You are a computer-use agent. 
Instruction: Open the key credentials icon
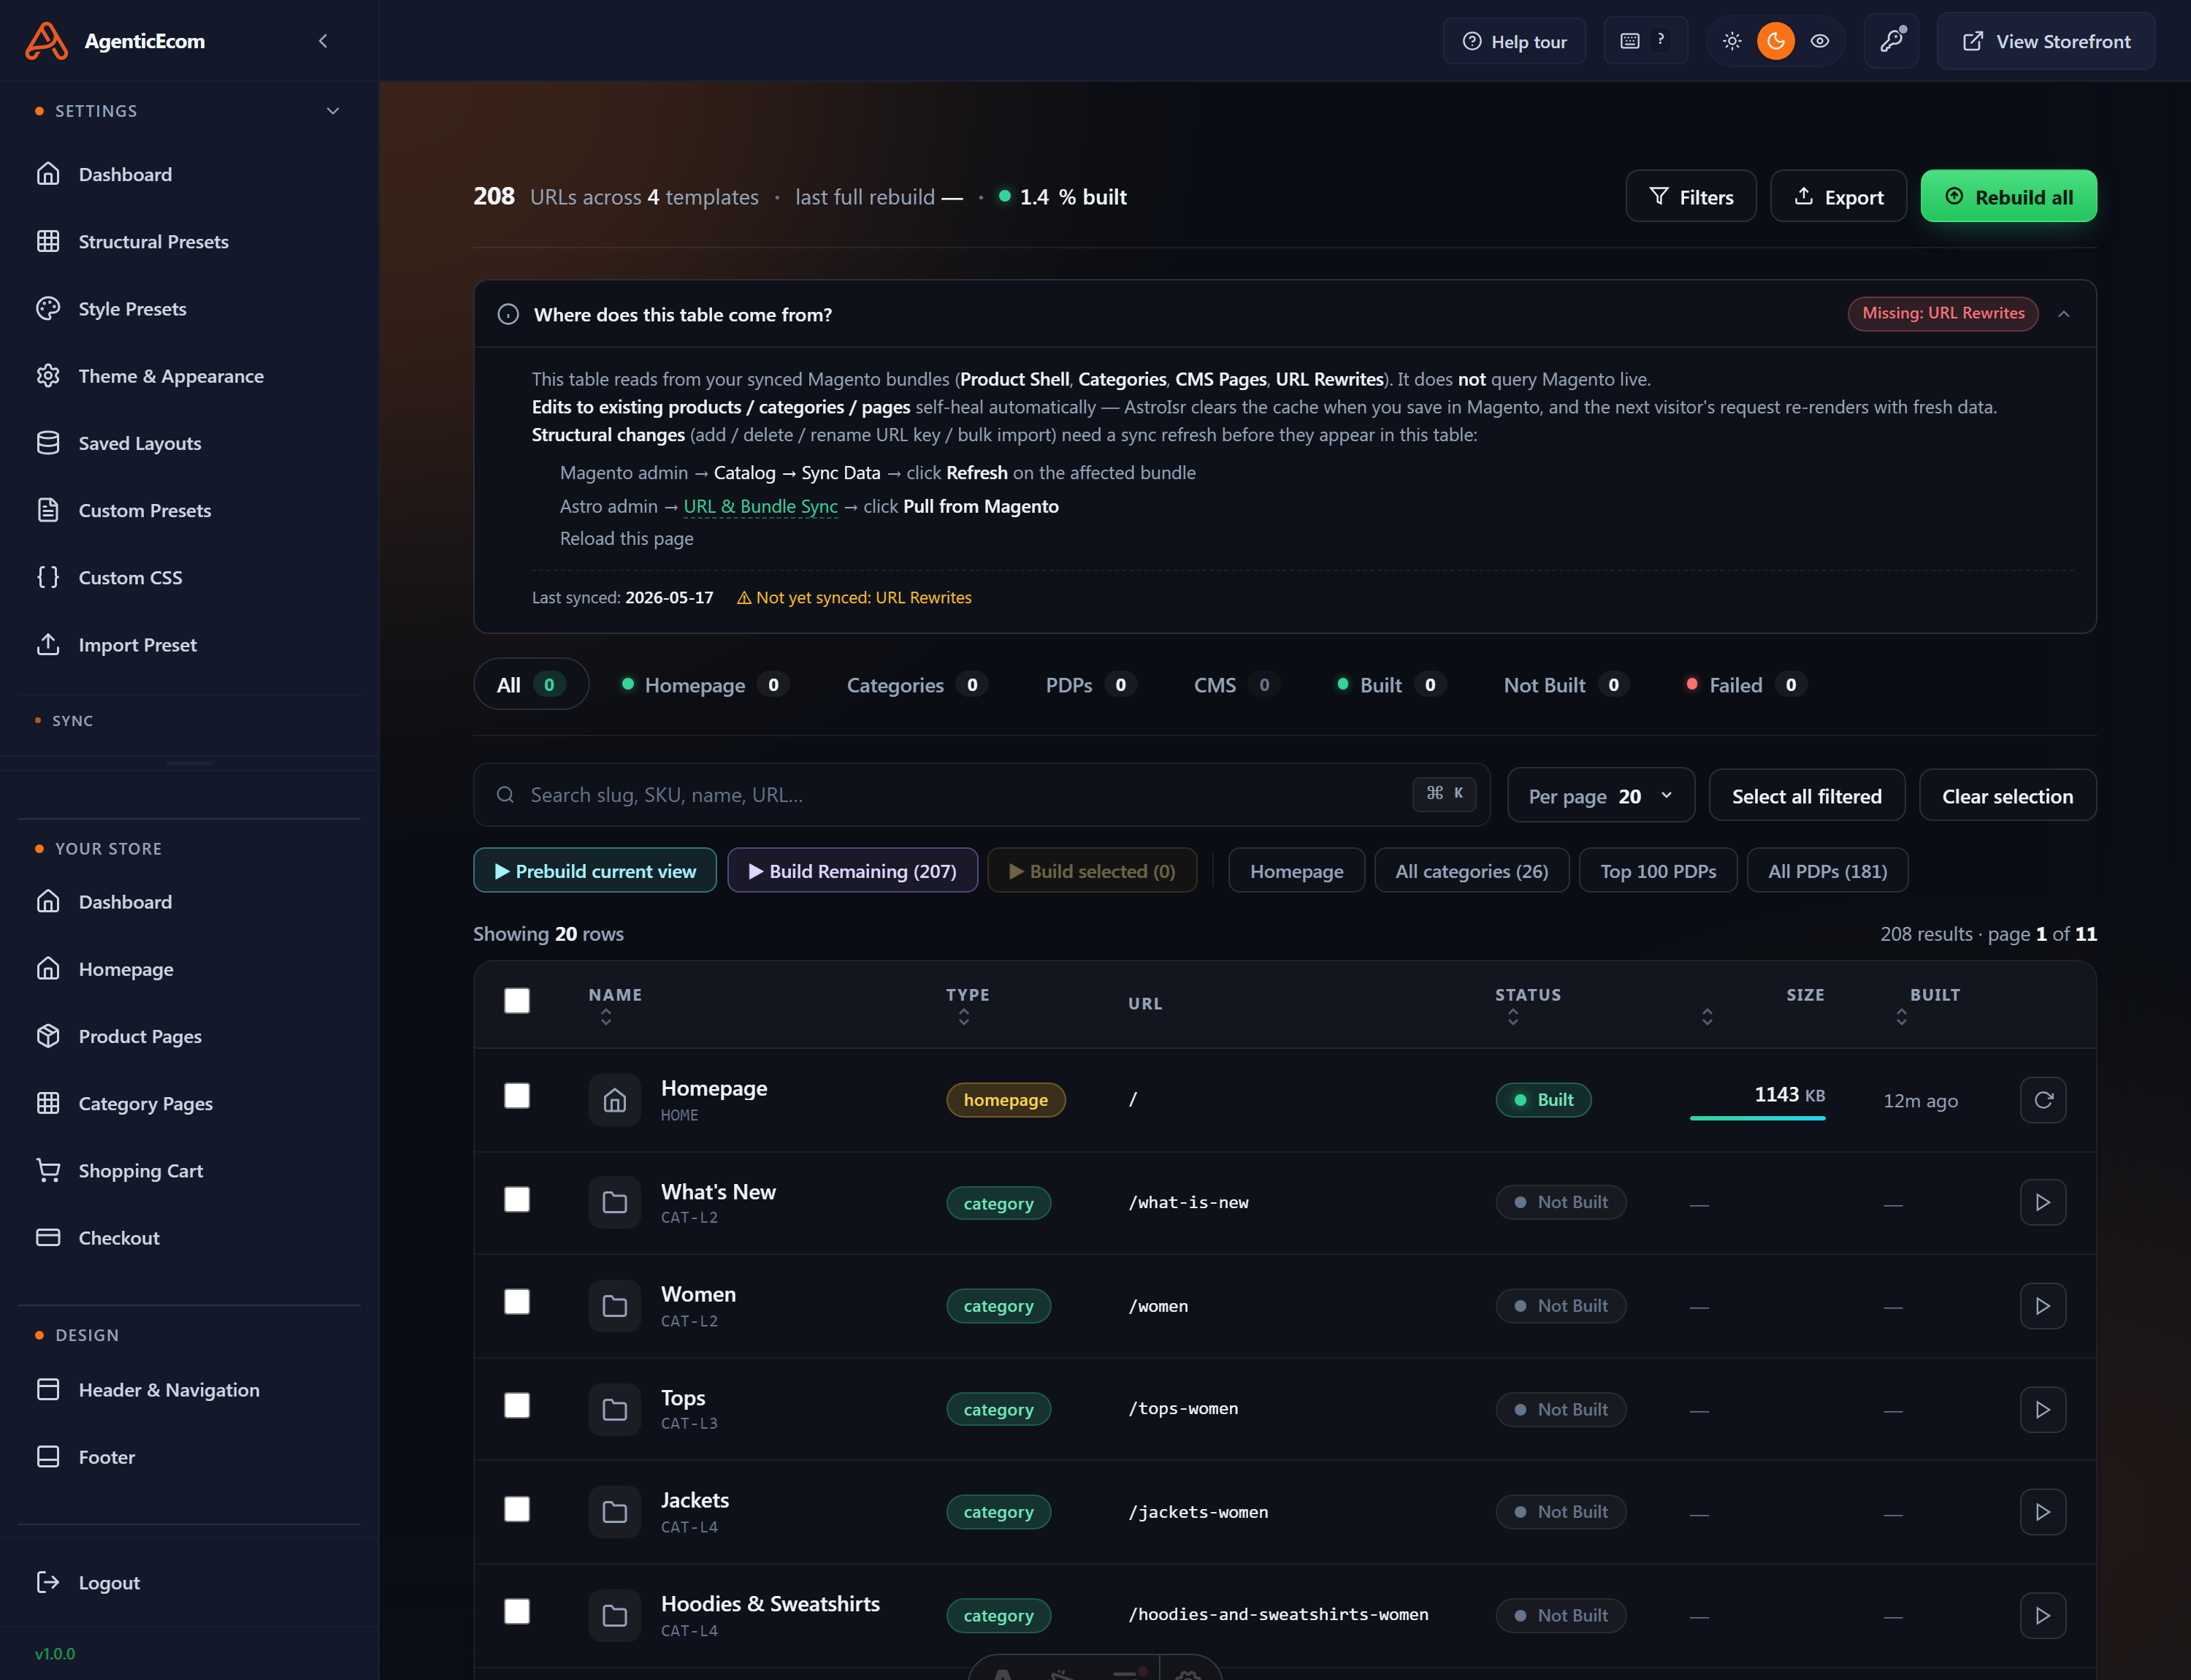[x=1892, y=41]
